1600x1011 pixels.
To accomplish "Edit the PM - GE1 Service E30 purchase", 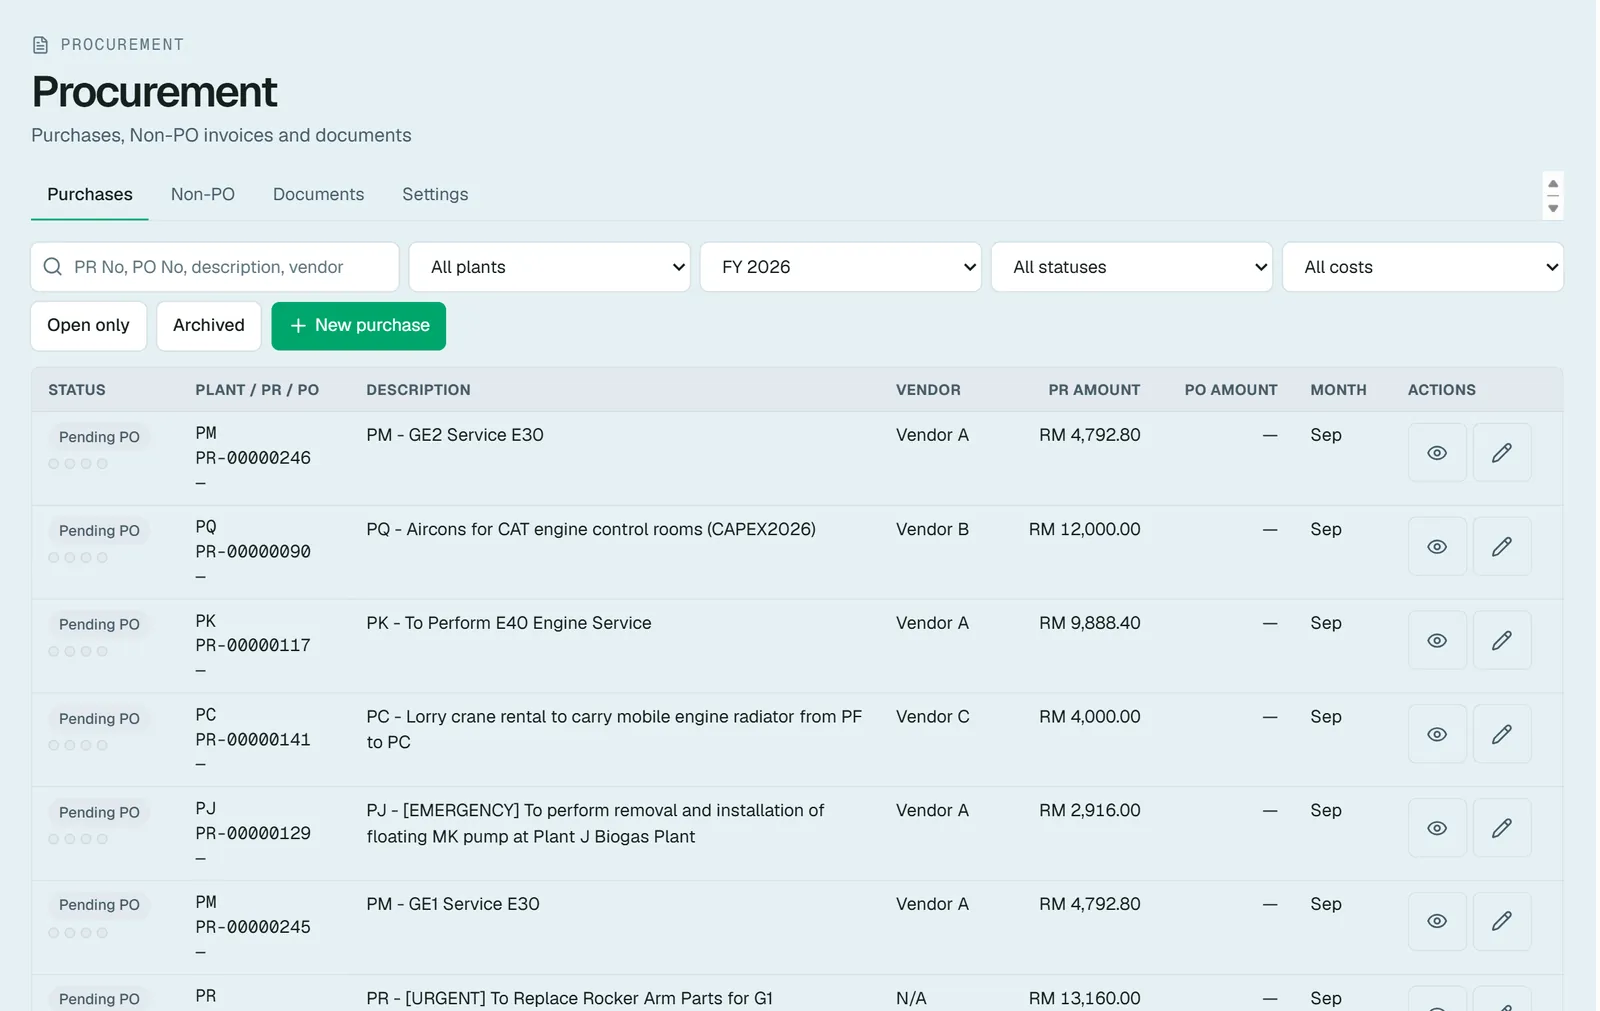I will click(1501, 922).
